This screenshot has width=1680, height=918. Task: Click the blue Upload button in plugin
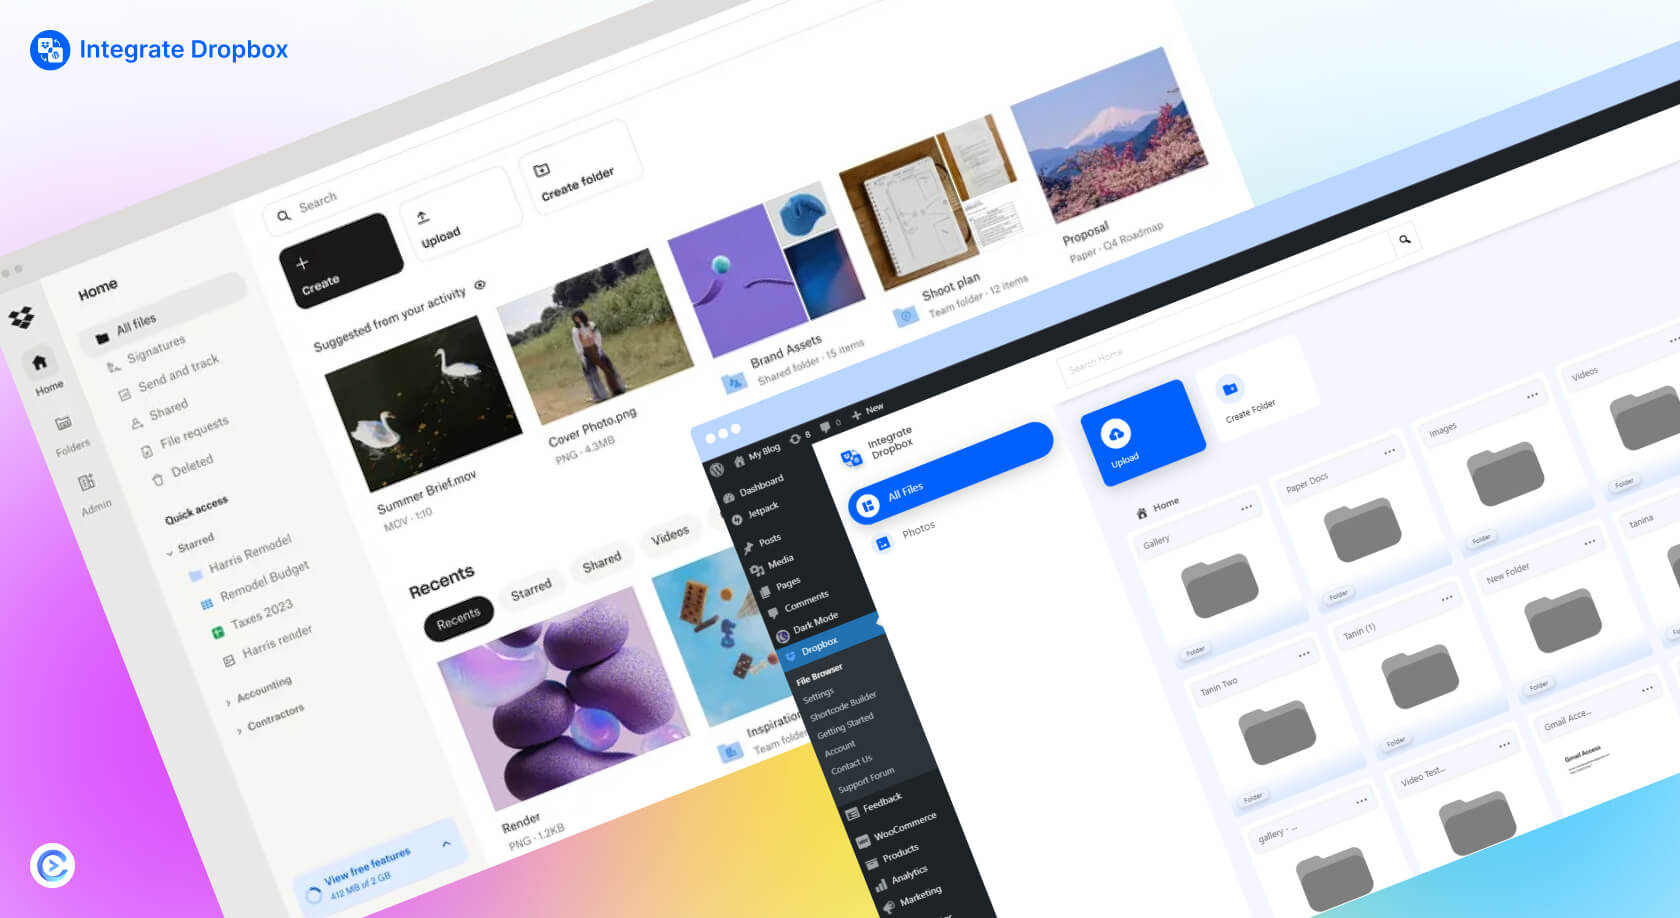tap(1141, 433)
